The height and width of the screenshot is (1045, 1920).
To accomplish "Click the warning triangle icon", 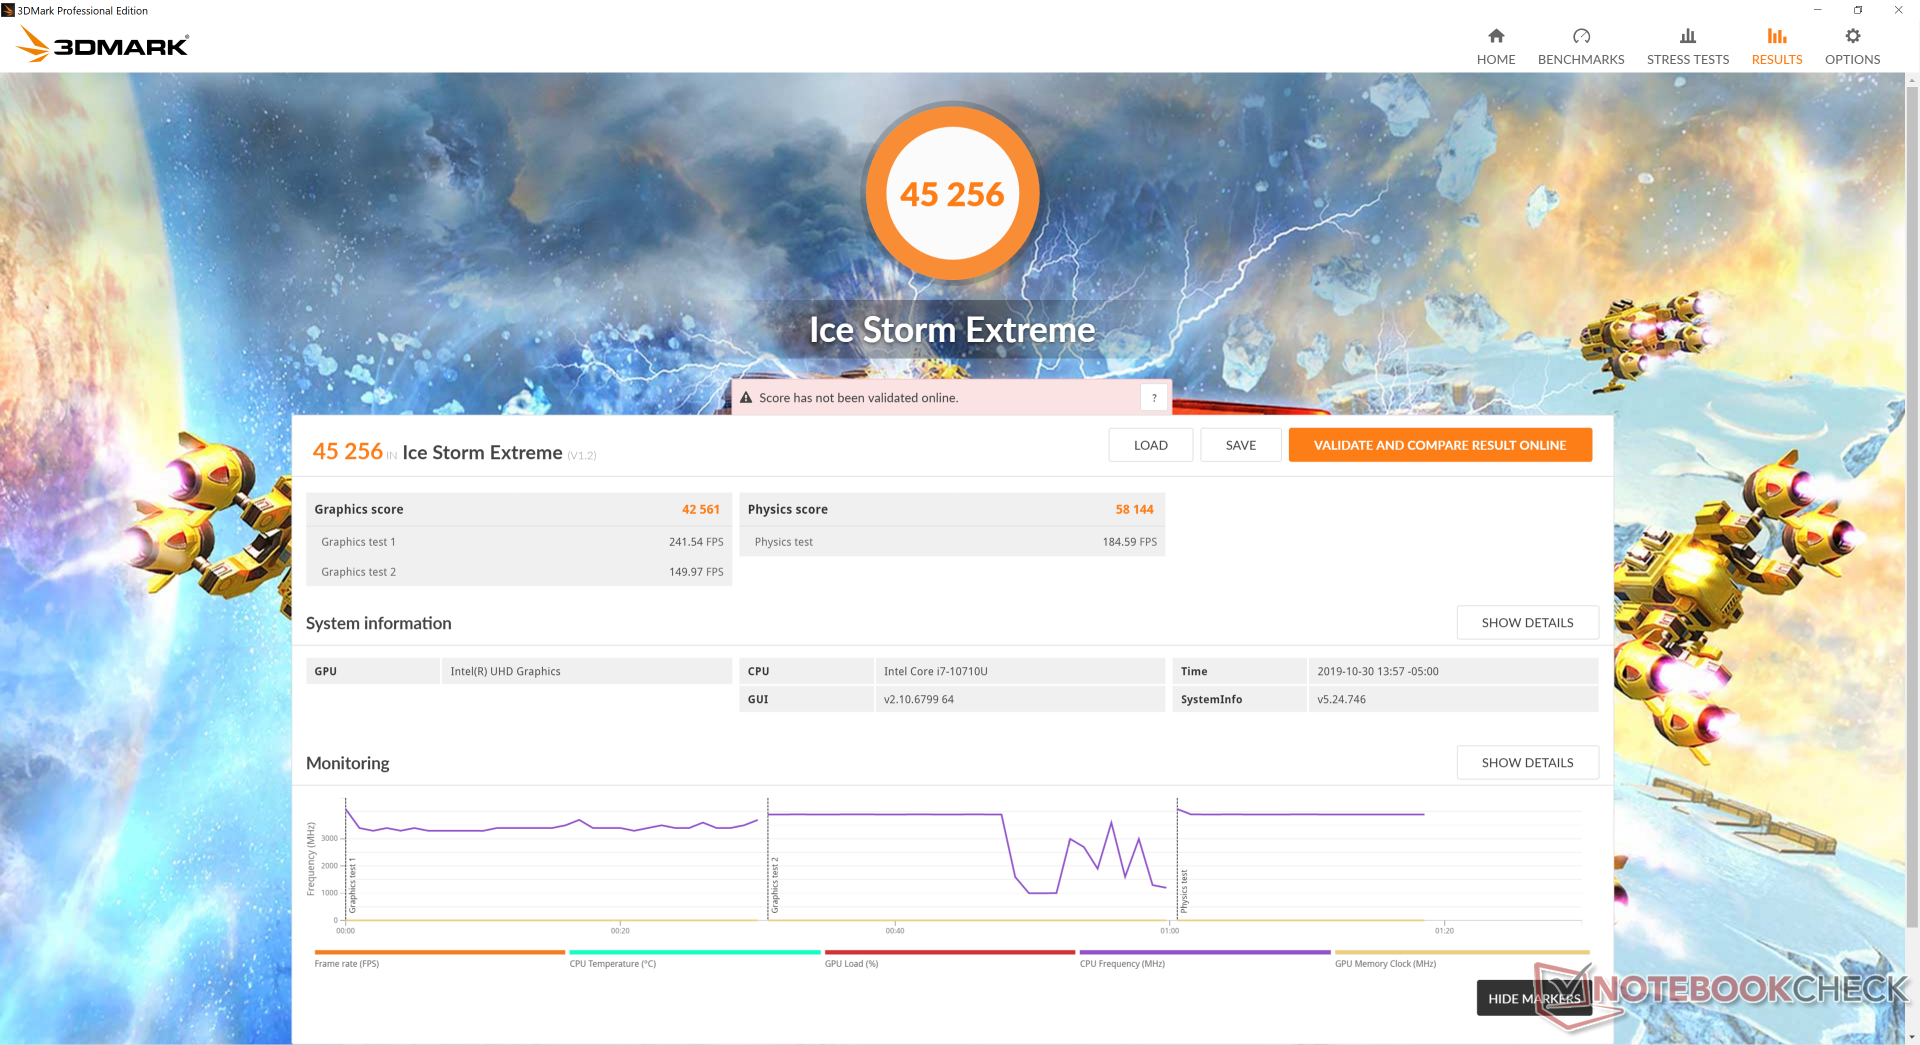I will pos(746,398).
